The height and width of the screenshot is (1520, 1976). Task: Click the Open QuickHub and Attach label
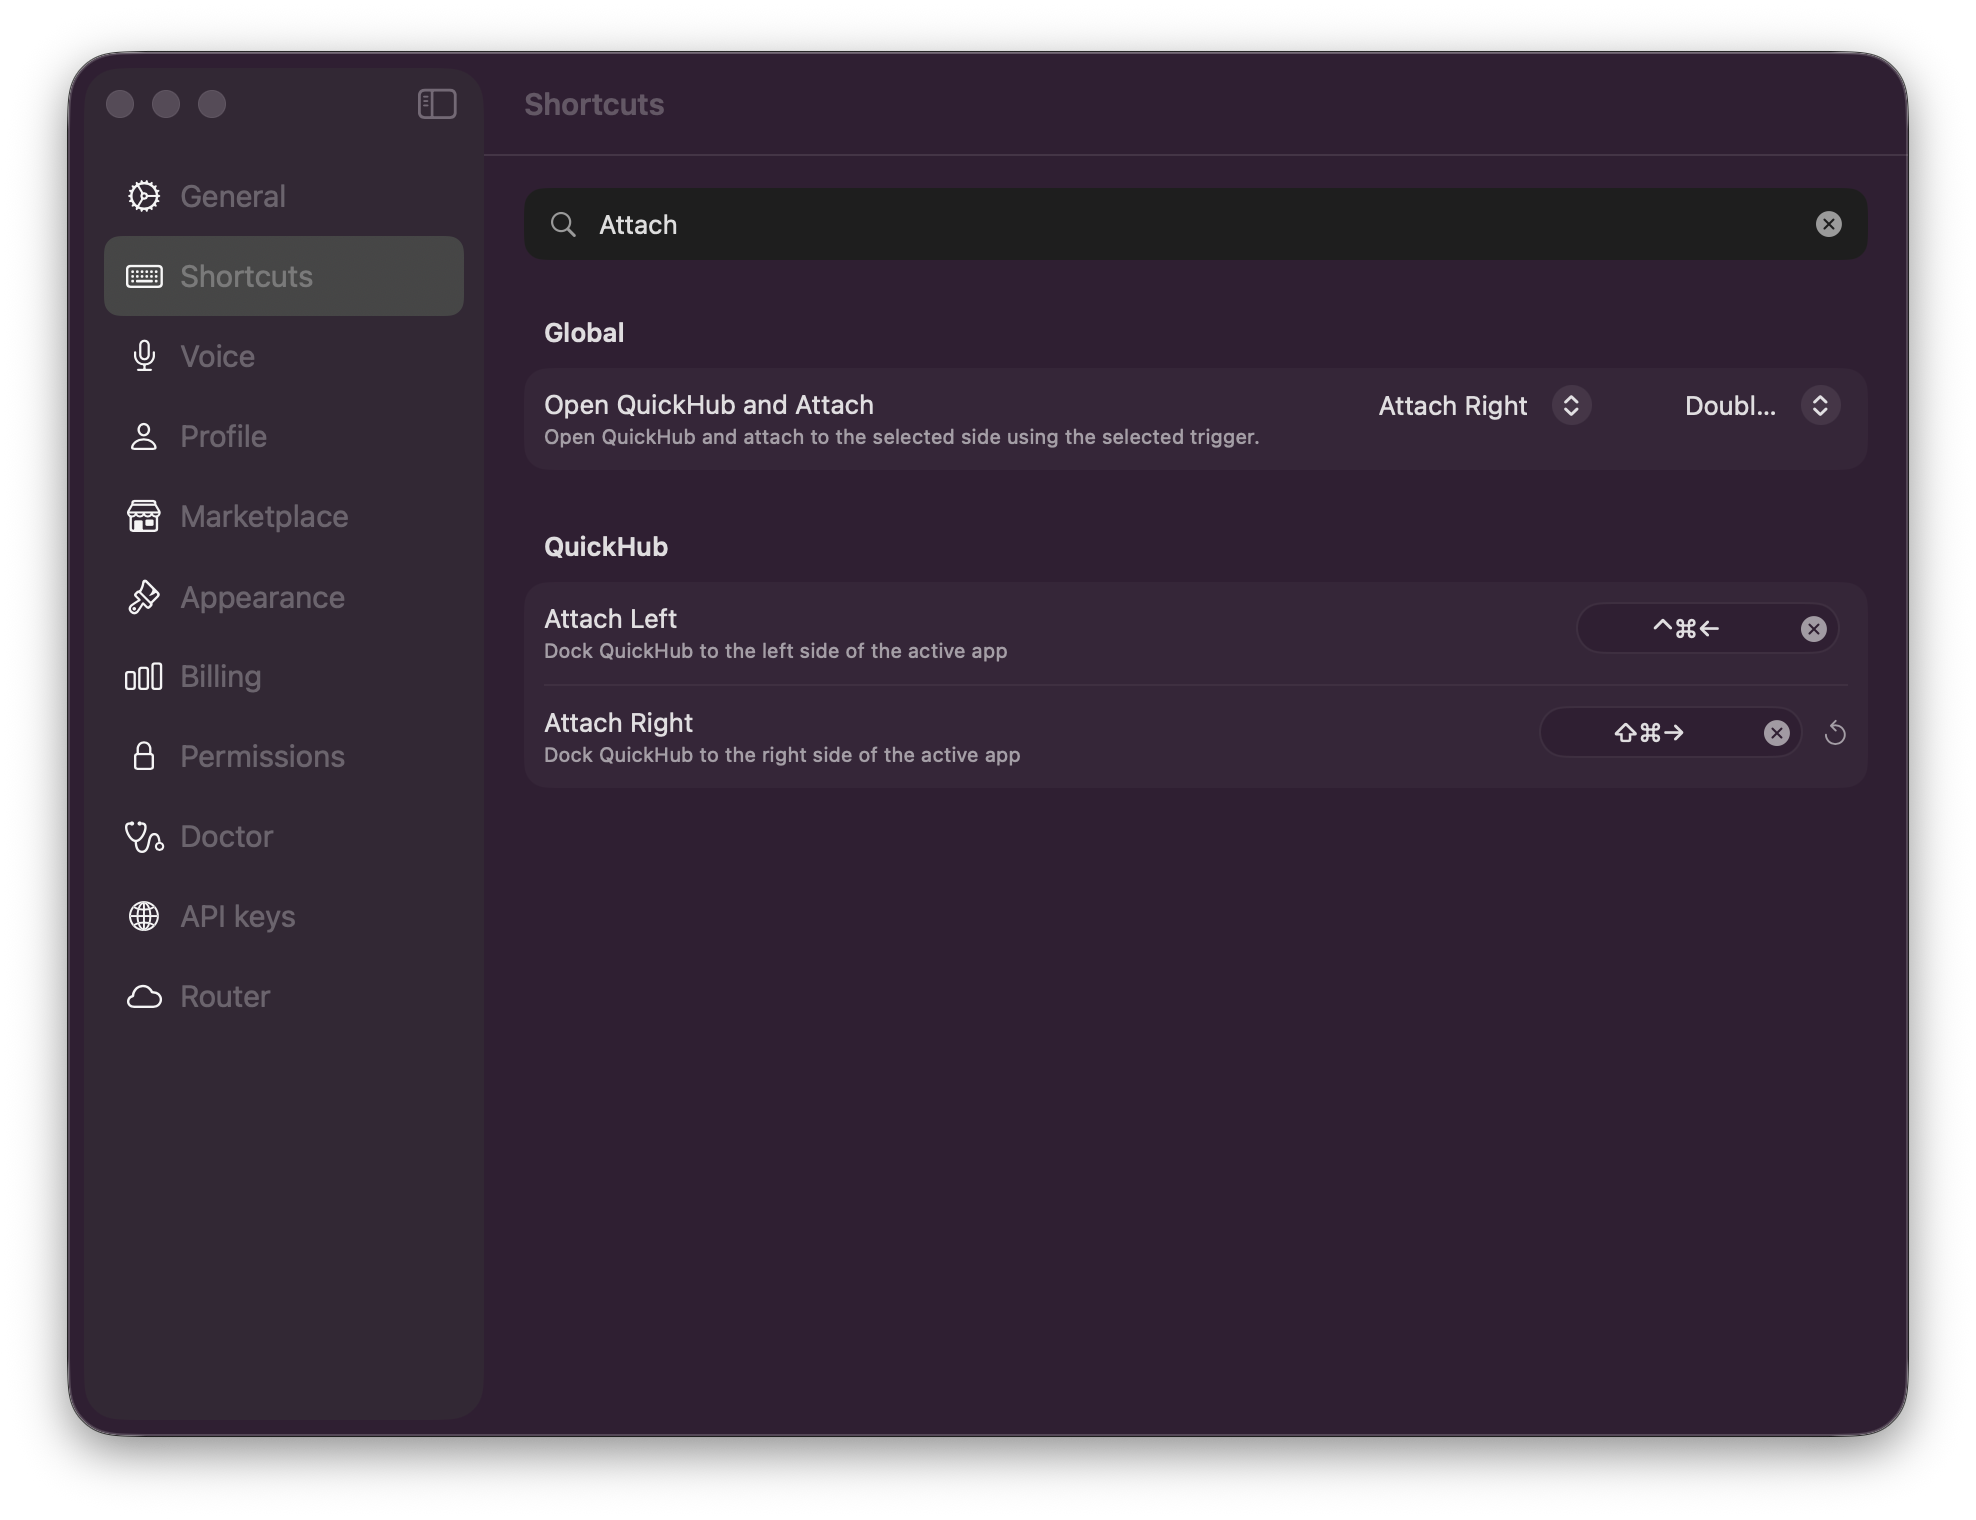click(x=709, y=405)
